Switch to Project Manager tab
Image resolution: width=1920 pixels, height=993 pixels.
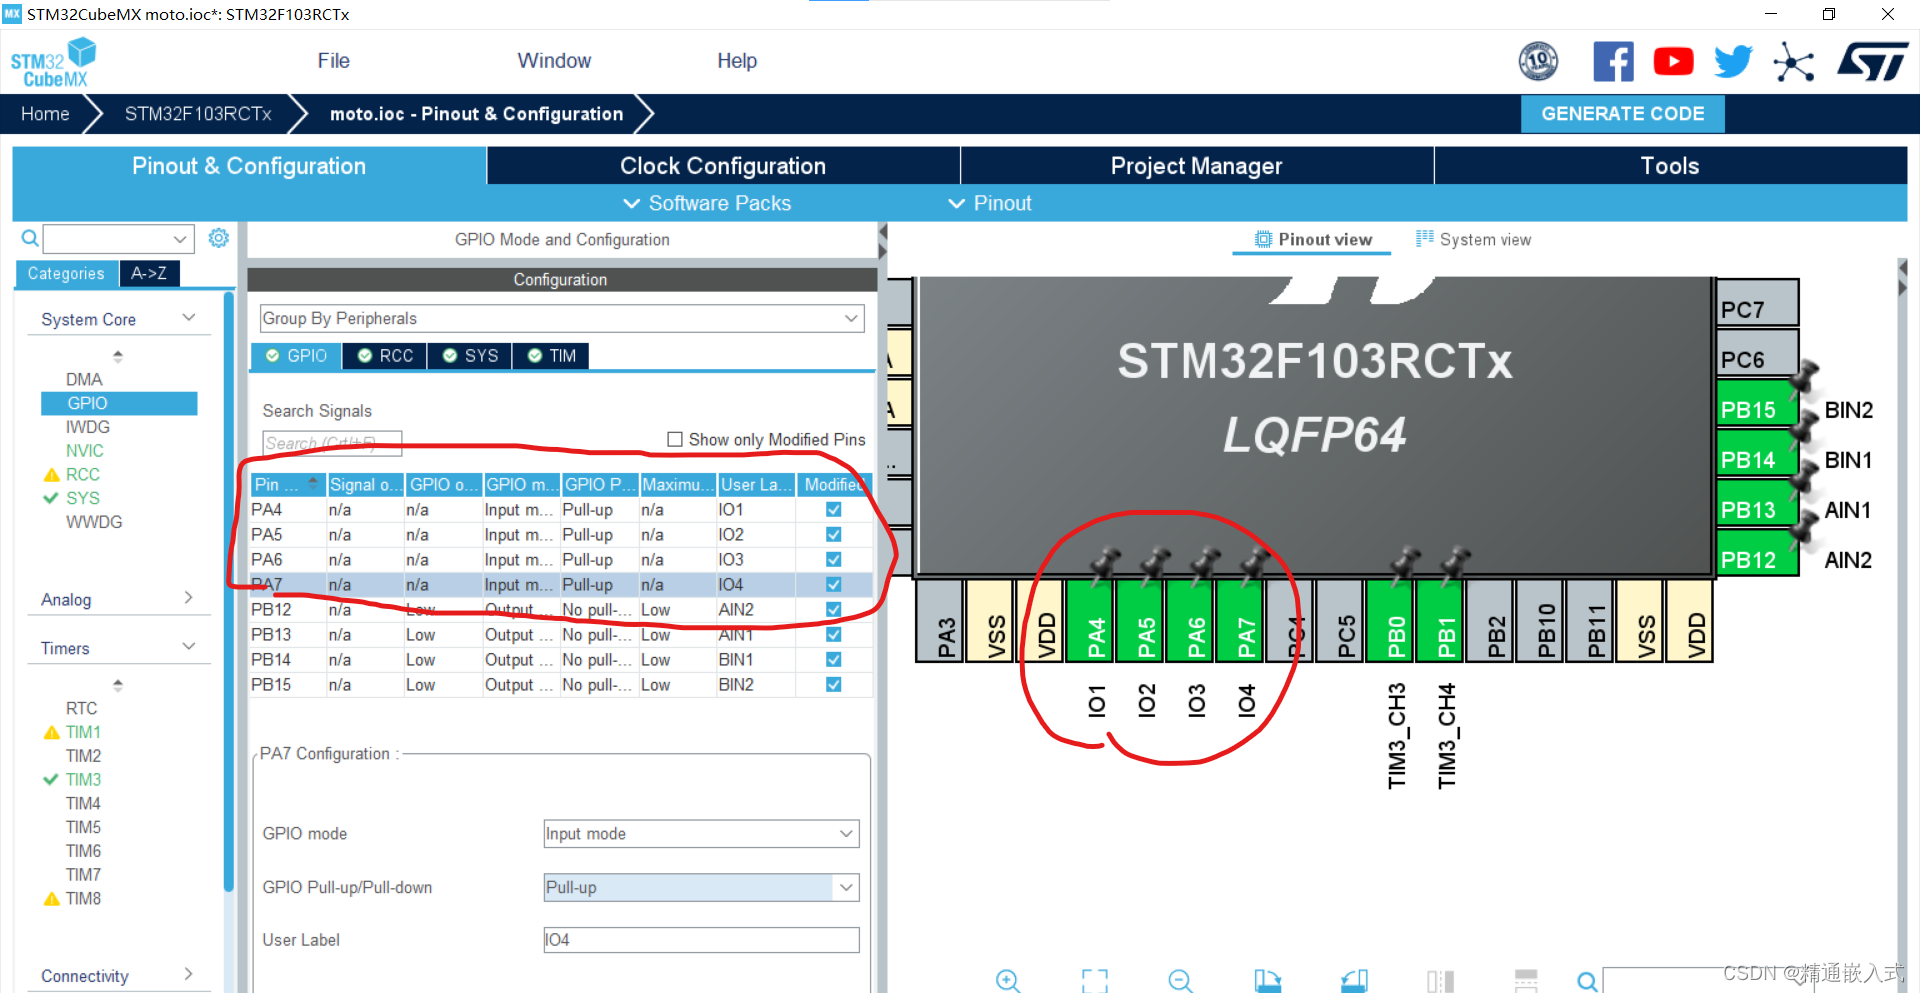[1196, 166]
